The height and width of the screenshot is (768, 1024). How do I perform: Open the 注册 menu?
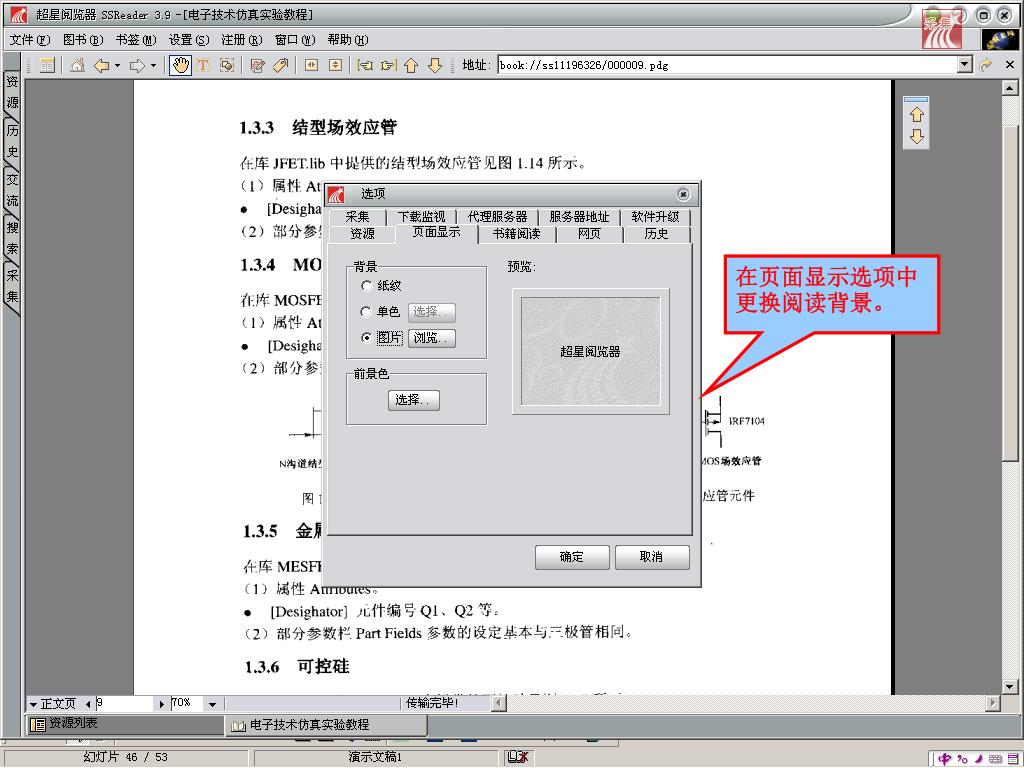click(242, 40)
